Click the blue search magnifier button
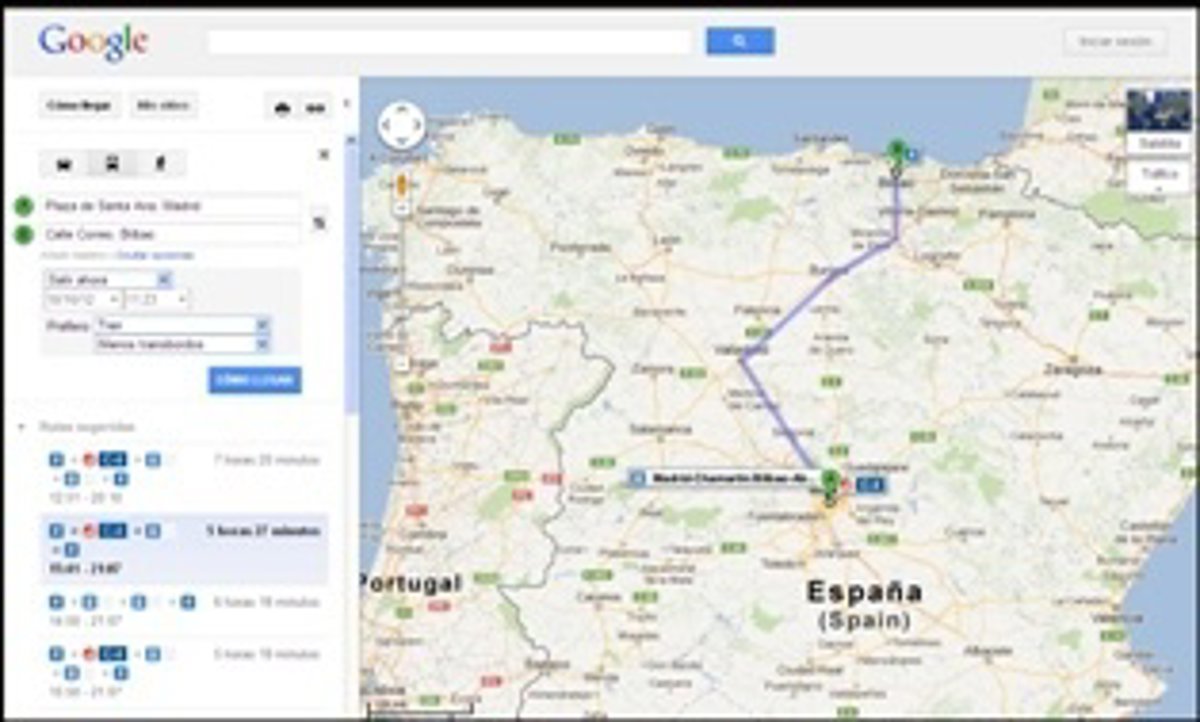 [x=740, y=41]
